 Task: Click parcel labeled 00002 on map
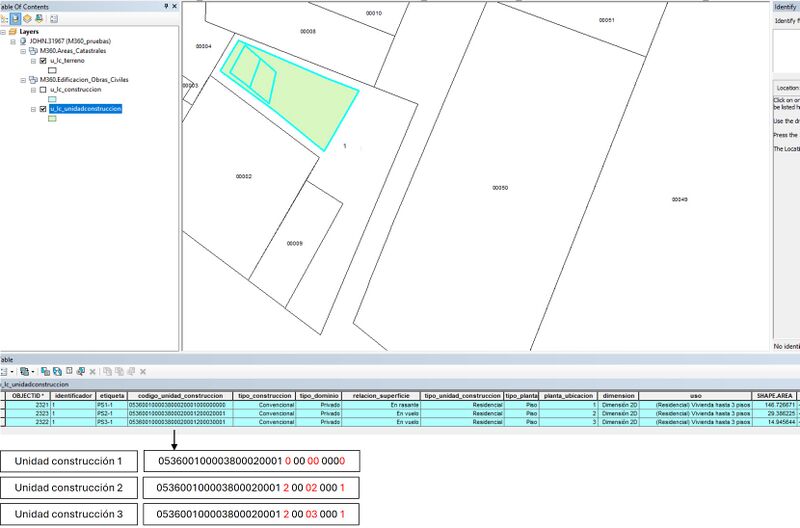click(x=244, y=177)
